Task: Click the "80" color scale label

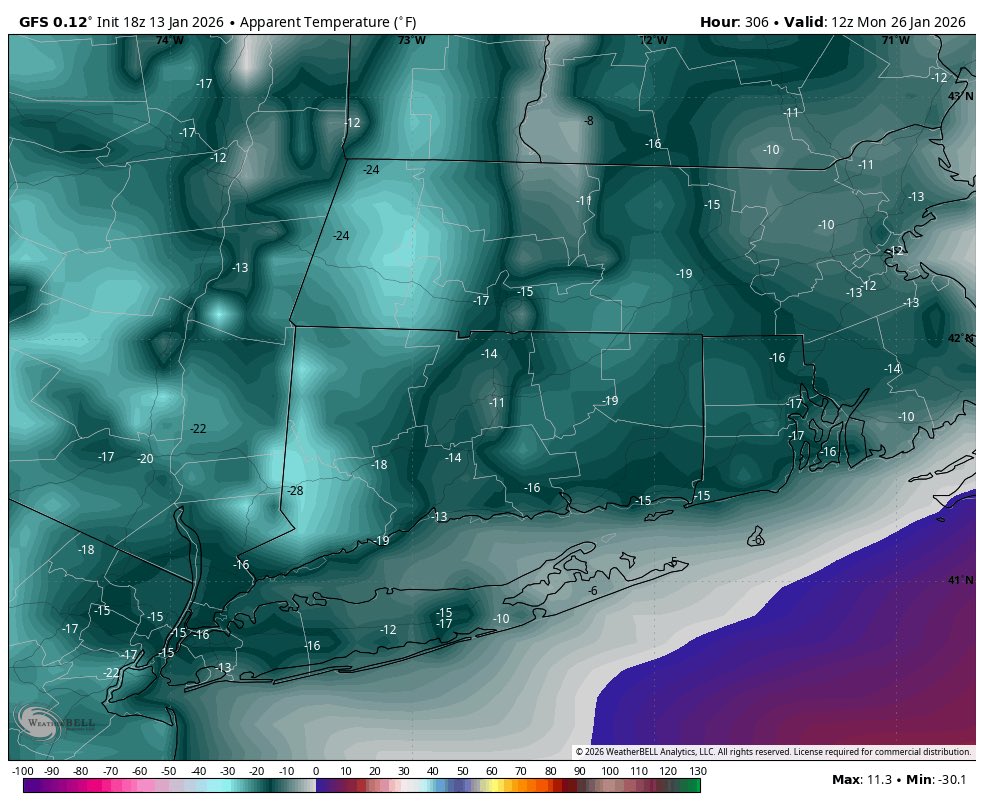Action: click(550, 771)
